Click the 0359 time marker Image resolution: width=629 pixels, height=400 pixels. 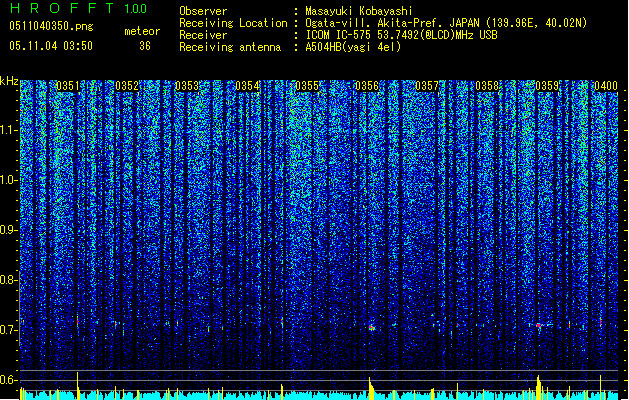pyautogui.click(x=547, y=86)
